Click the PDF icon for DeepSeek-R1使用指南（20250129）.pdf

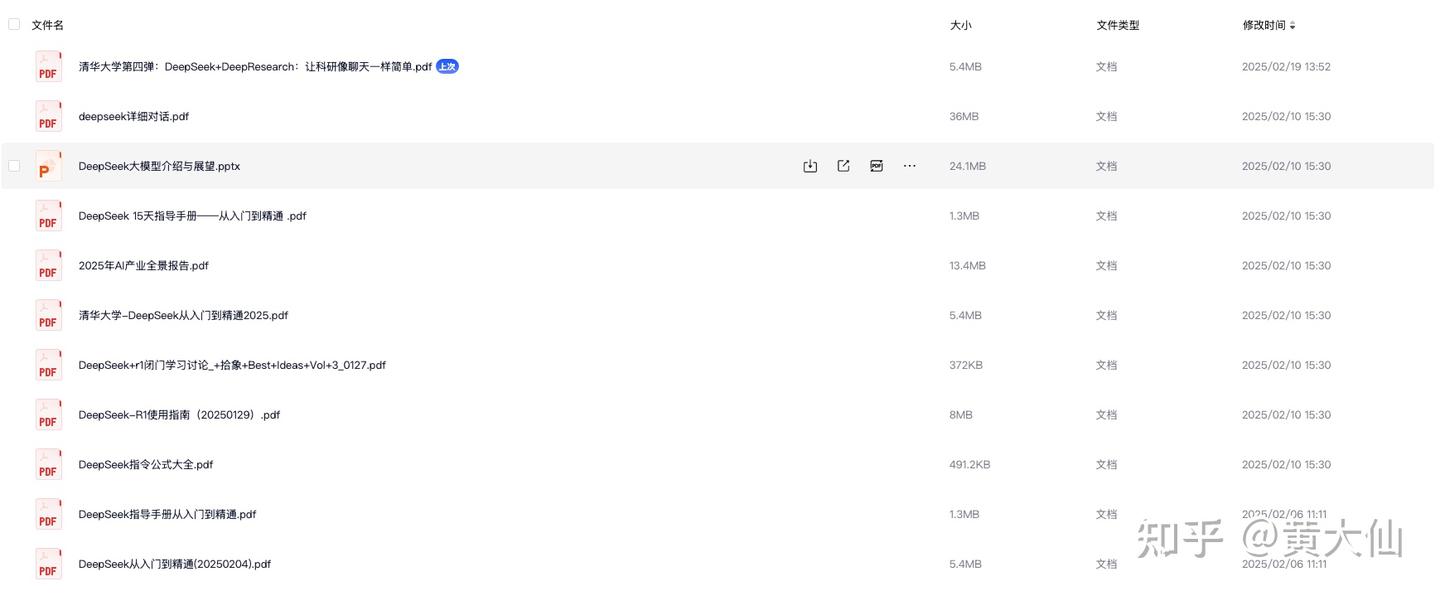coord(48,415)
